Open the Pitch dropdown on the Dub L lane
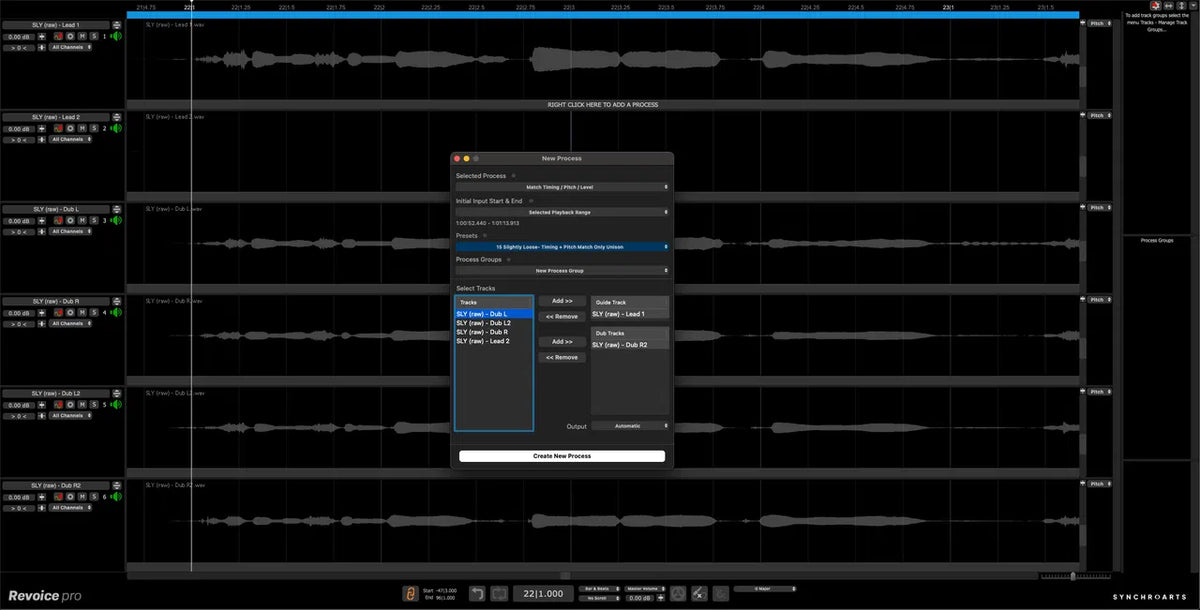This screenshot has width=1200, height=610. [x=1096, y=207]
